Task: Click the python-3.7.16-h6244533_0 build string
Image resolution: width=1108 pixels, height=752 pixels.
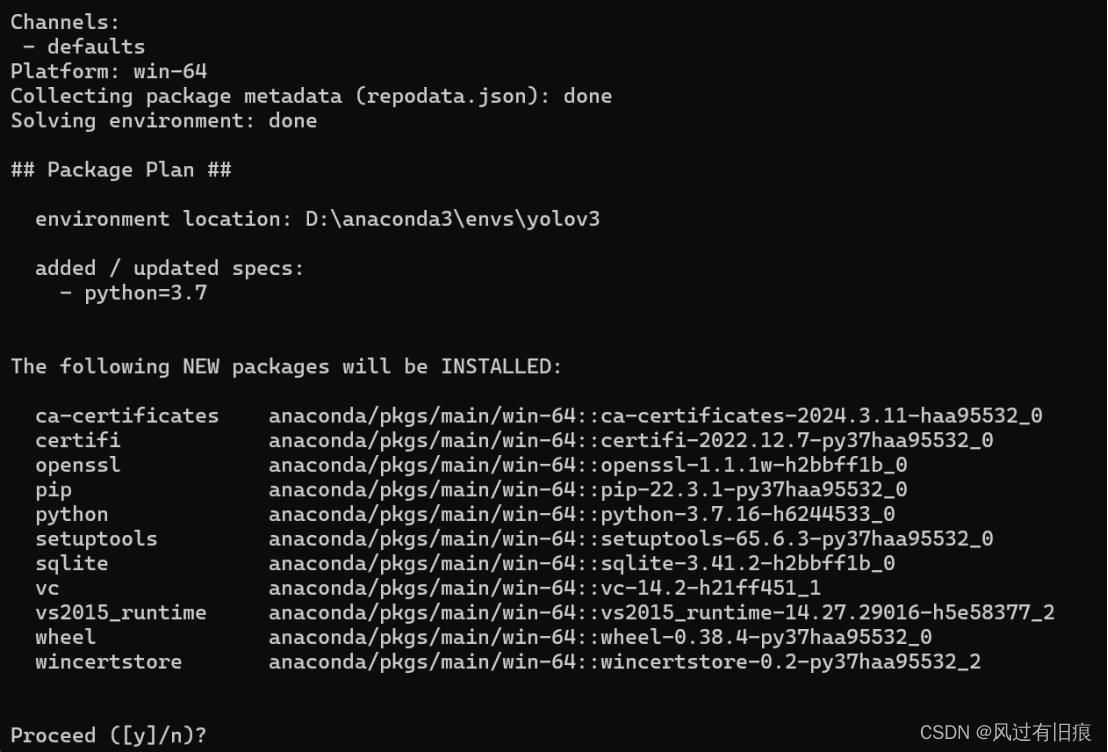Action: coord(748,515)
